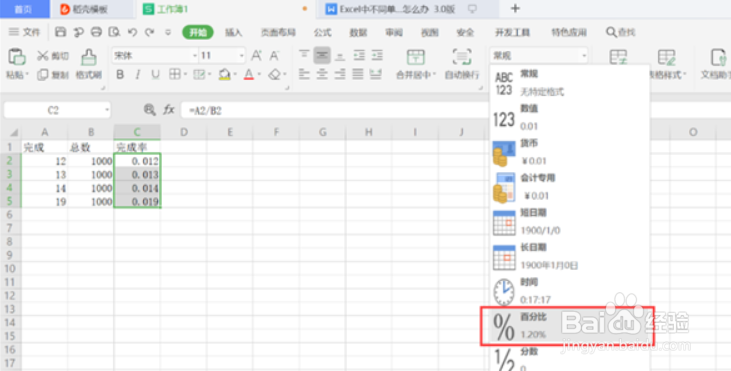Click the Save icon in quick toolbar
Viewport: 731px width, 371px height.
(61, 32)
